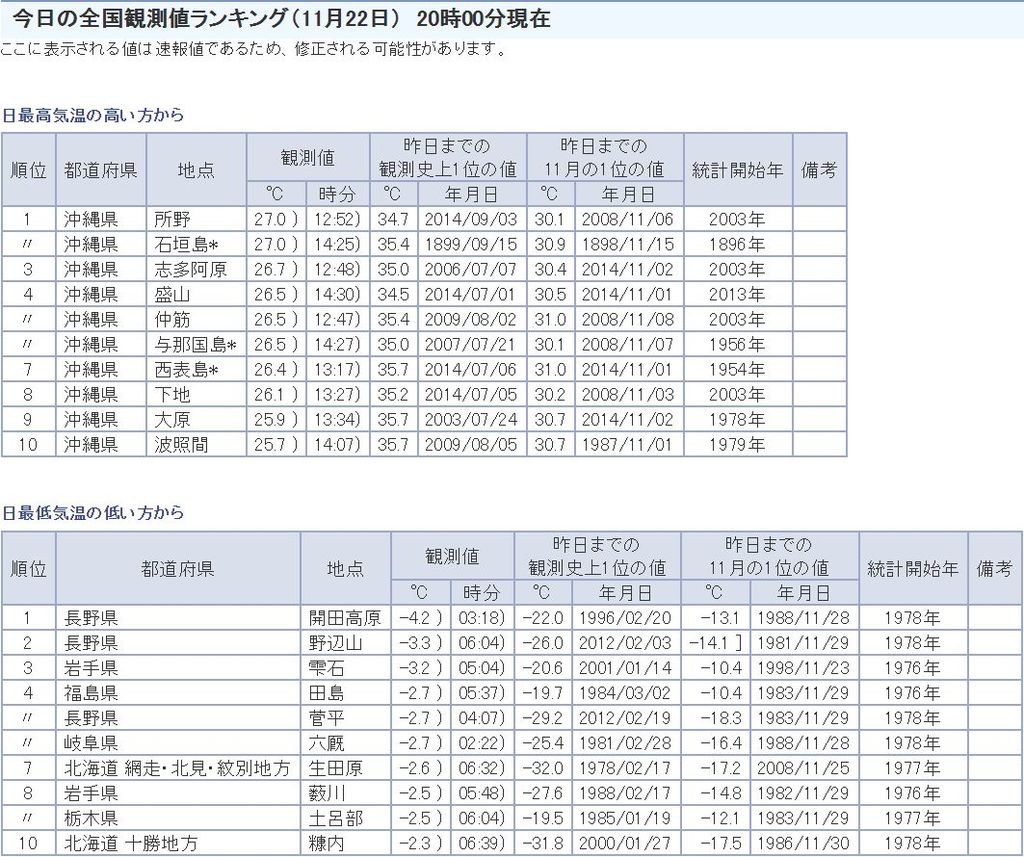
Task: Click prefecture cell 北海道 十勝地方
Action: coord(178,843)
